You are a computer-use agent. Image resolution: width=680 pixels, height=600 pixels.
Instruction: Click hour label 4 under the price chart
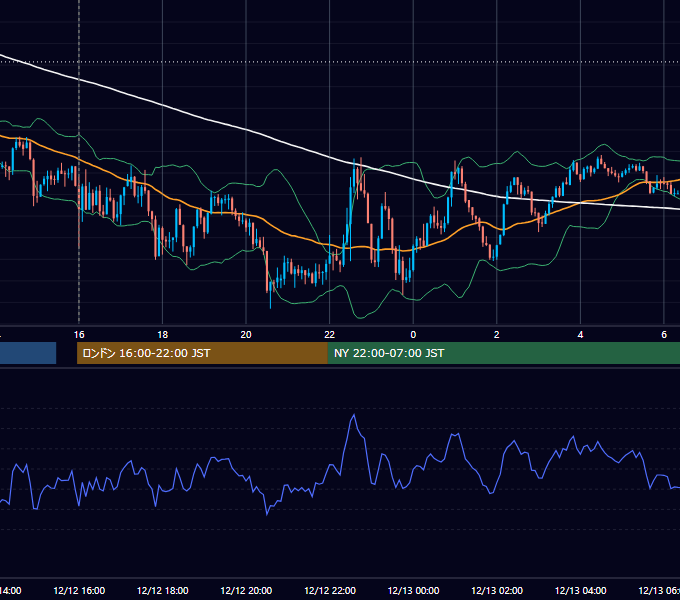[580, 335]
